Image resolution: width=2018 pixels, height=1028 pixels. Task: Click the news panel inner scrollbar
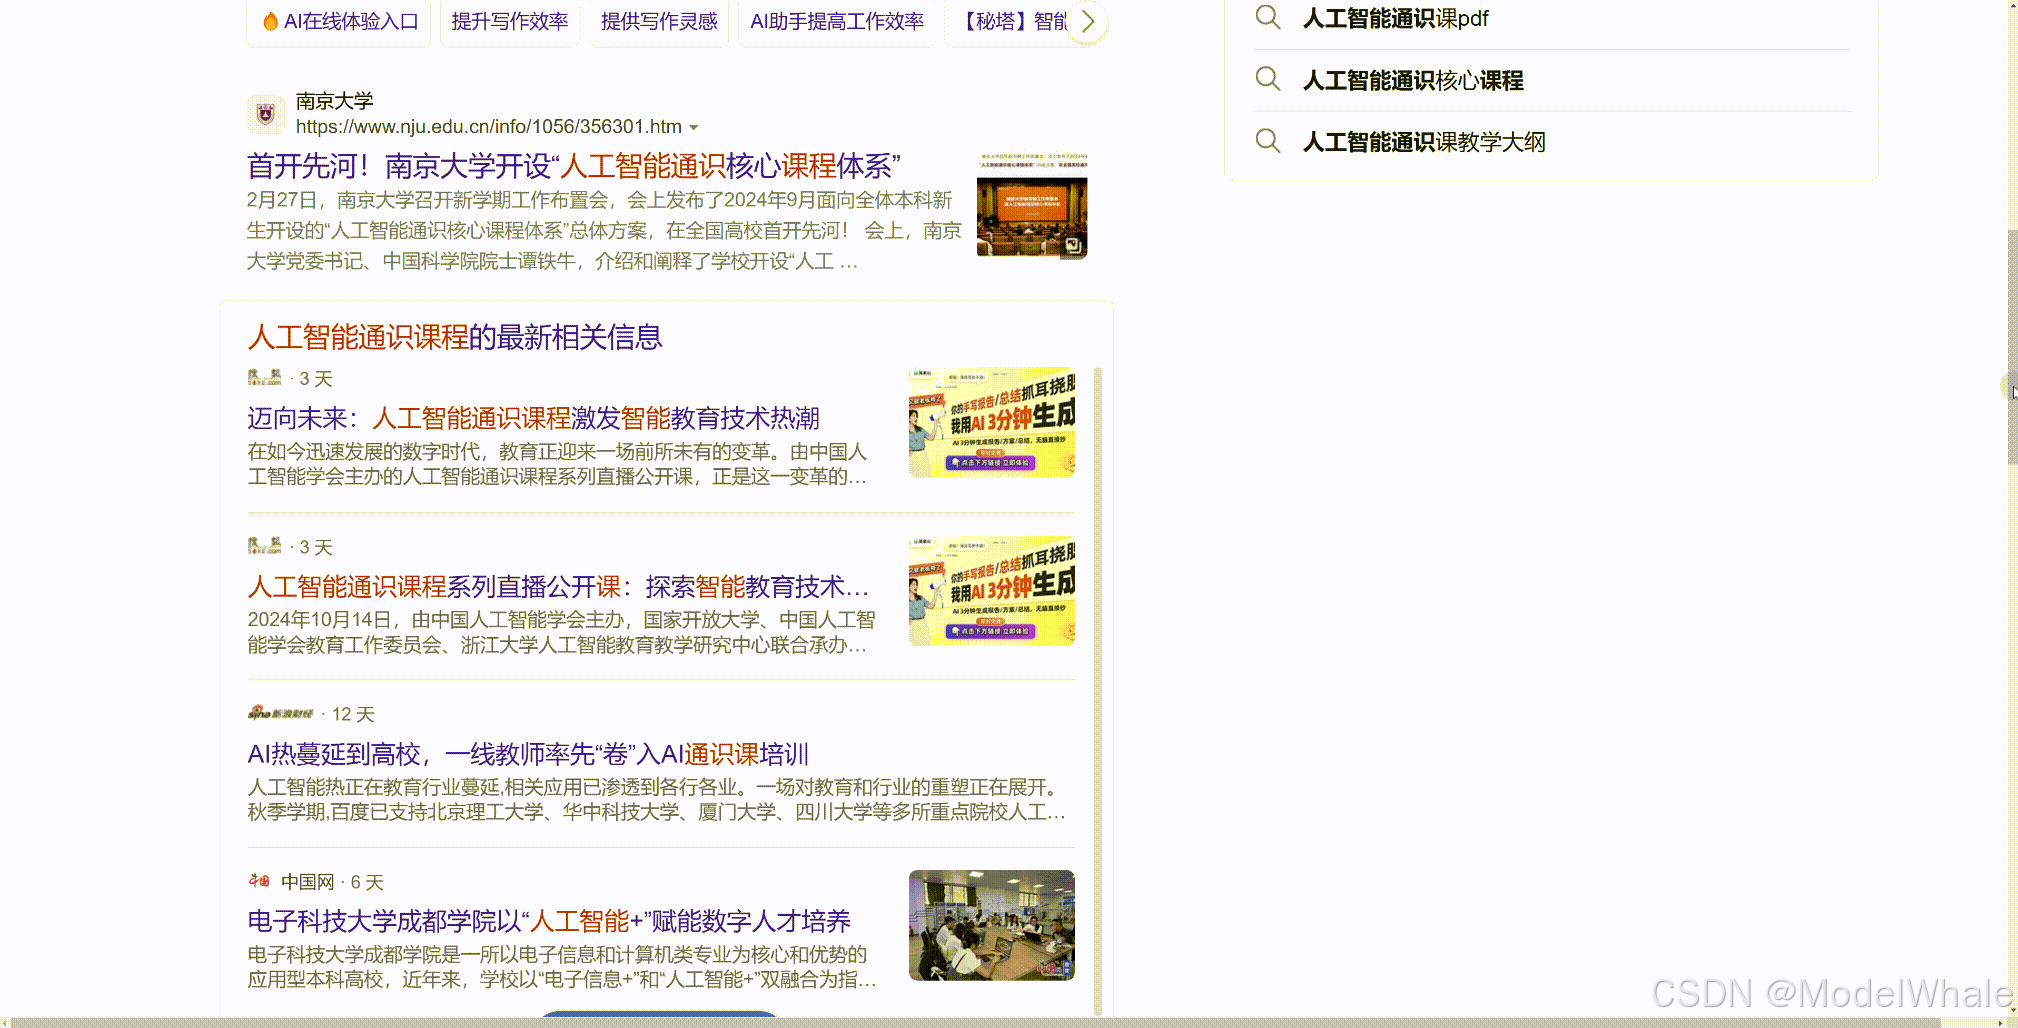coord(1098,690)
